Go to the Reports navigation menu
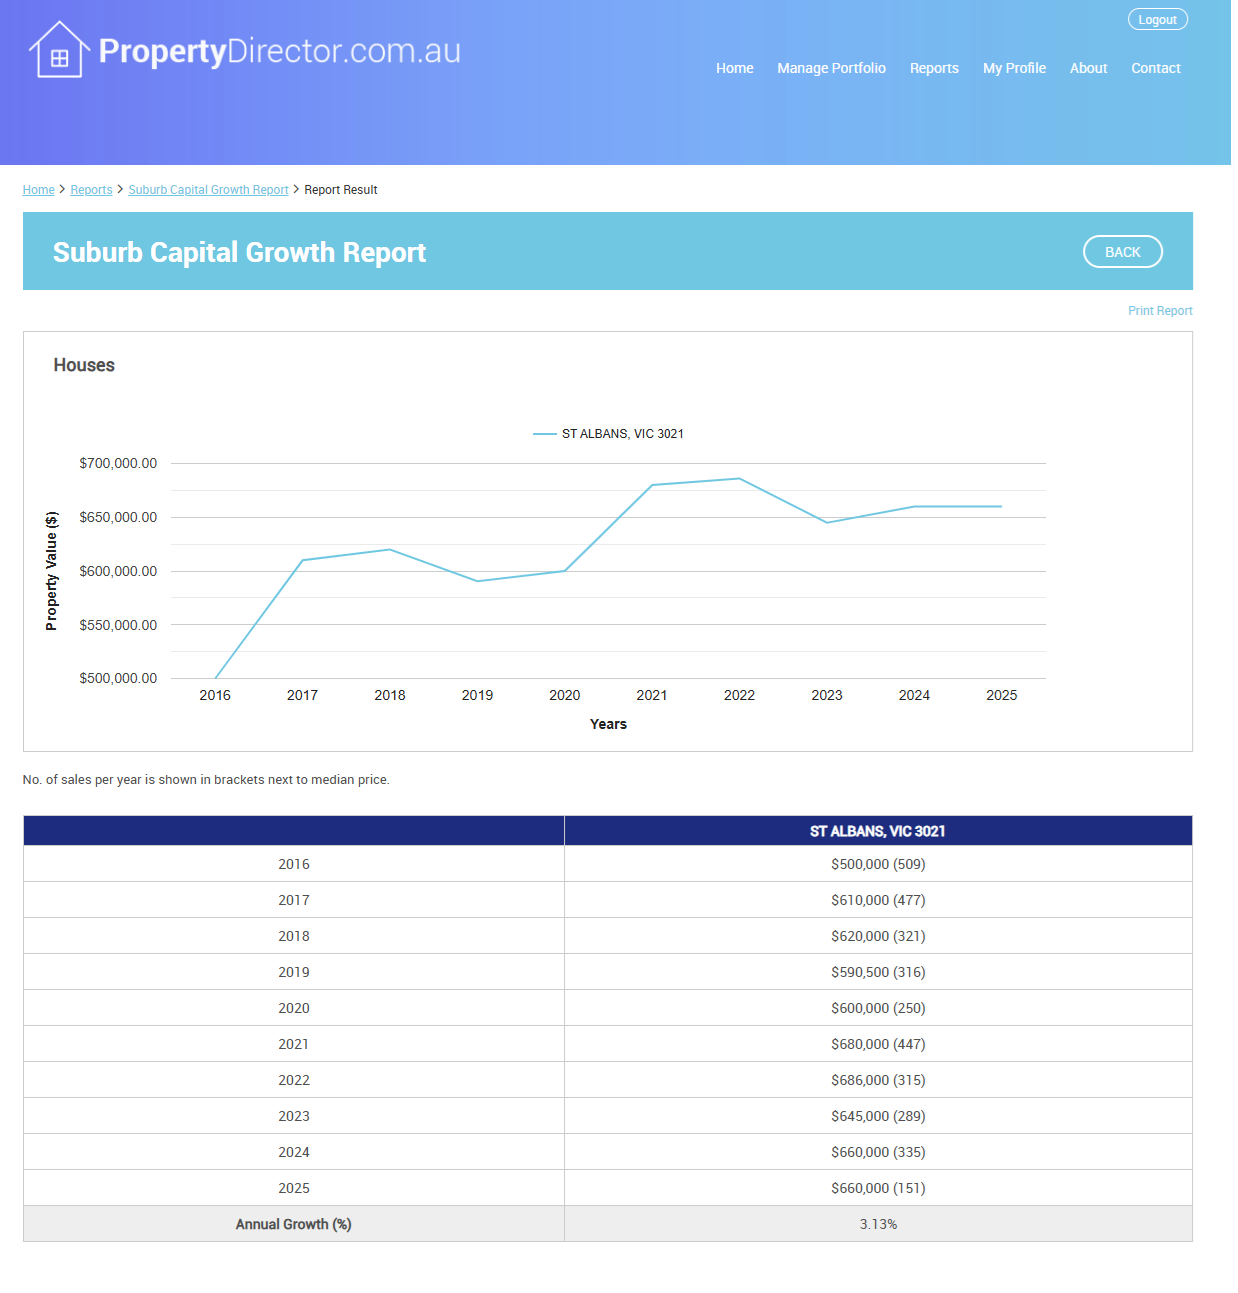Screen dimensions: 1238x1293 pyautogui.click(x=933, y=68)
